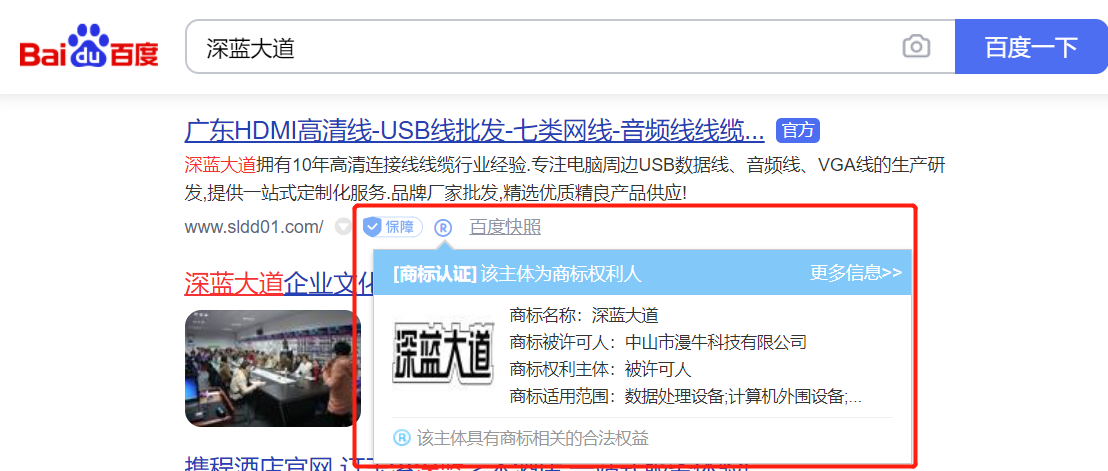Image resolution: width=1108 pixels, height=471 pixels.
Task: Focus the search box containing 深蓝大道
Action: (x=544, y=47)
